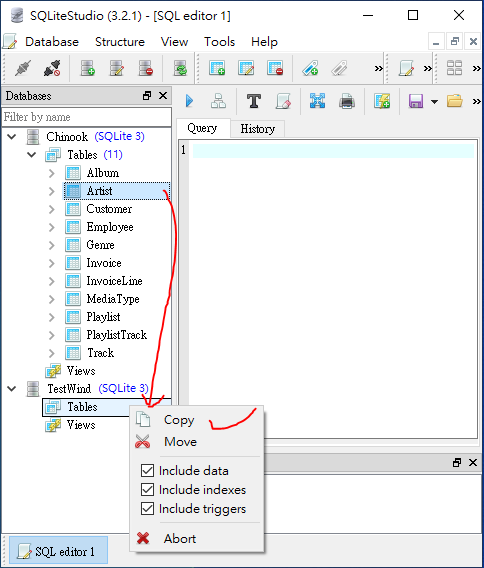Click the Create index icon
The image size is (484, 568).
(310, 68)
